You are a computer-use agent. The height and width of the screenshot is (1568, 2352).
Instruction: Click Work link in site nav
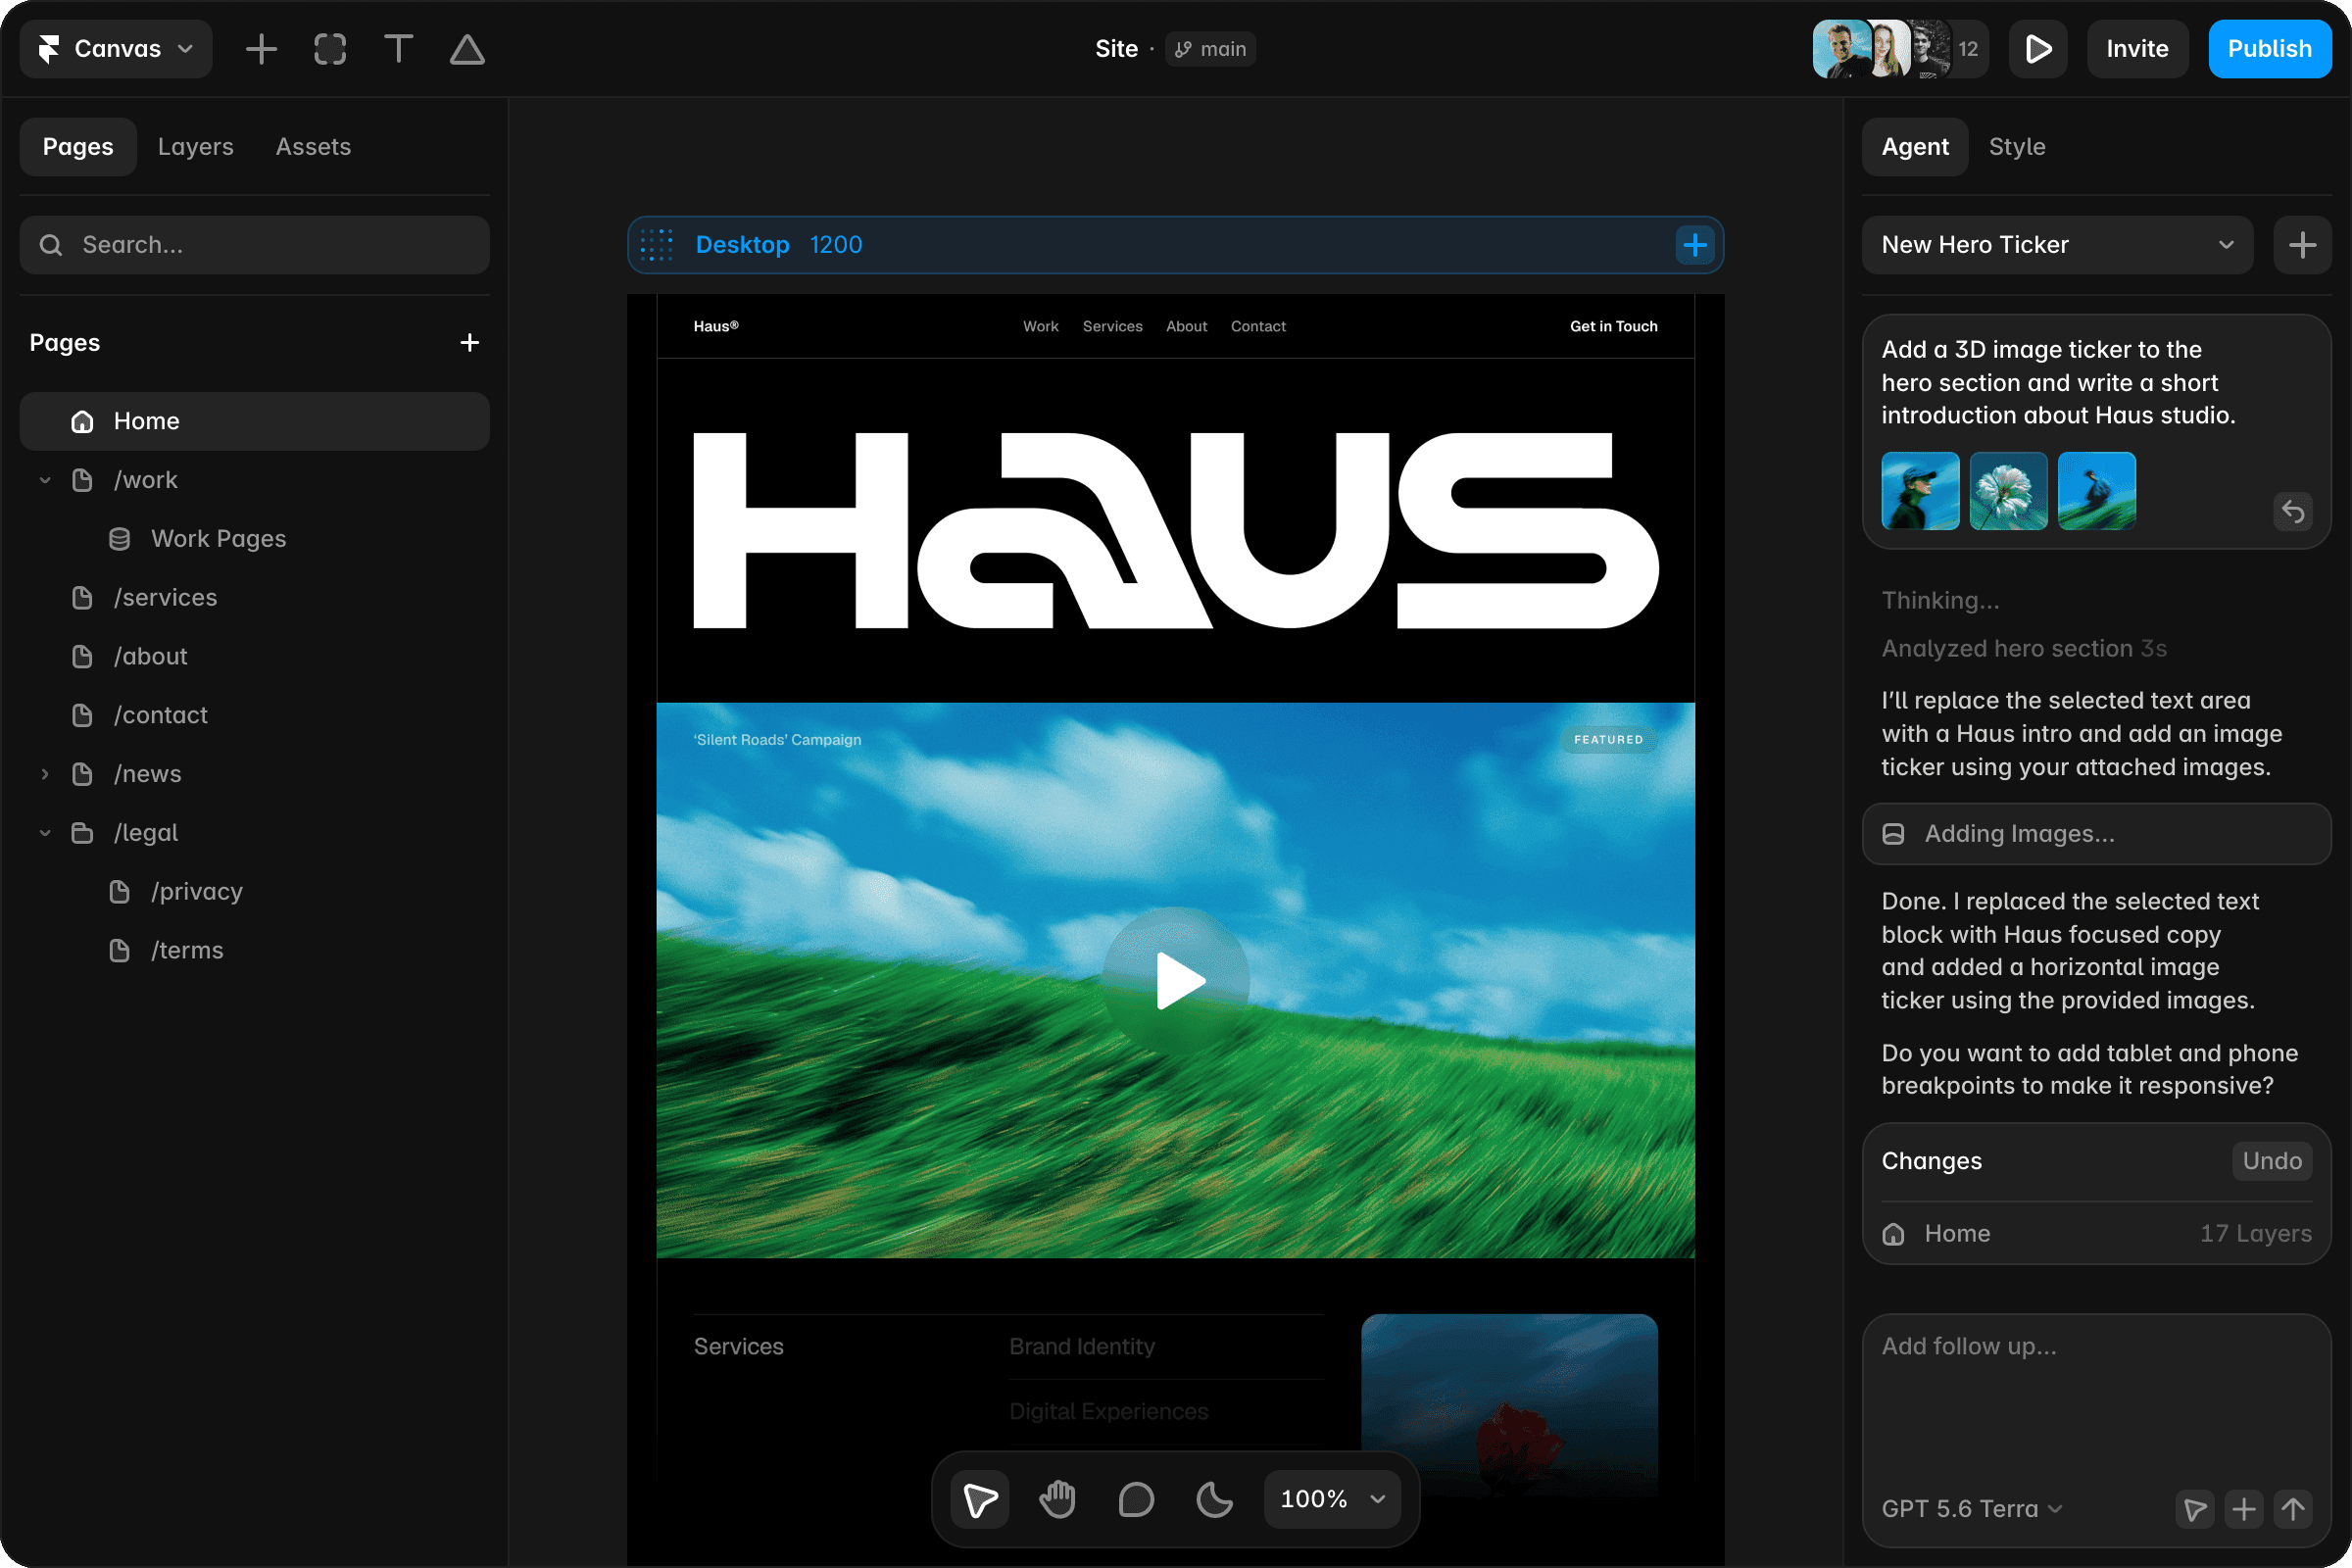coord(1040,326)
